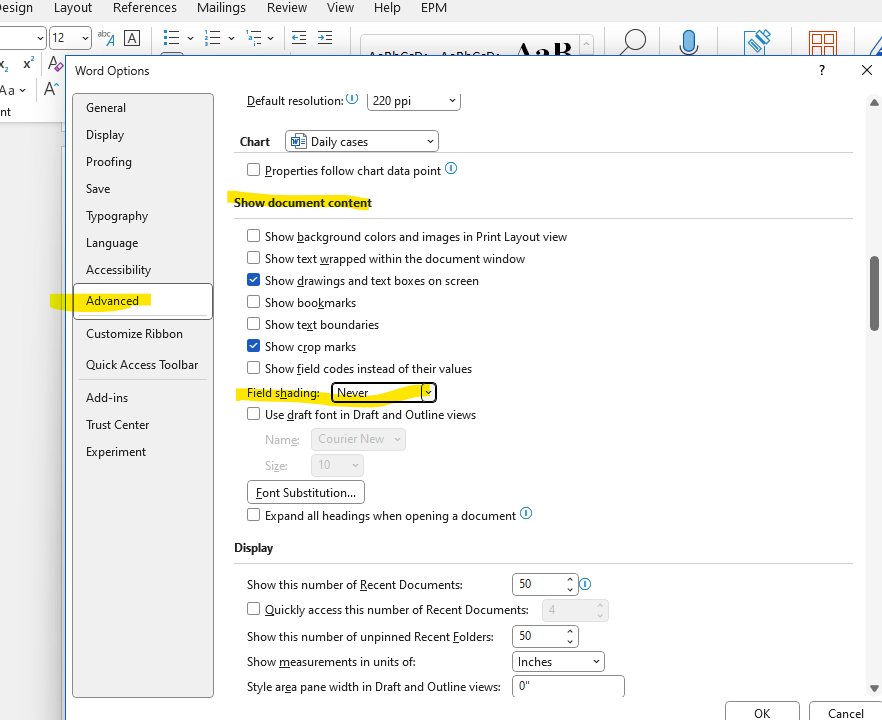Decrement unpinned Recent Folders spinner down
This screenshot has height=720, width=882.
click(x=570, y=642)
